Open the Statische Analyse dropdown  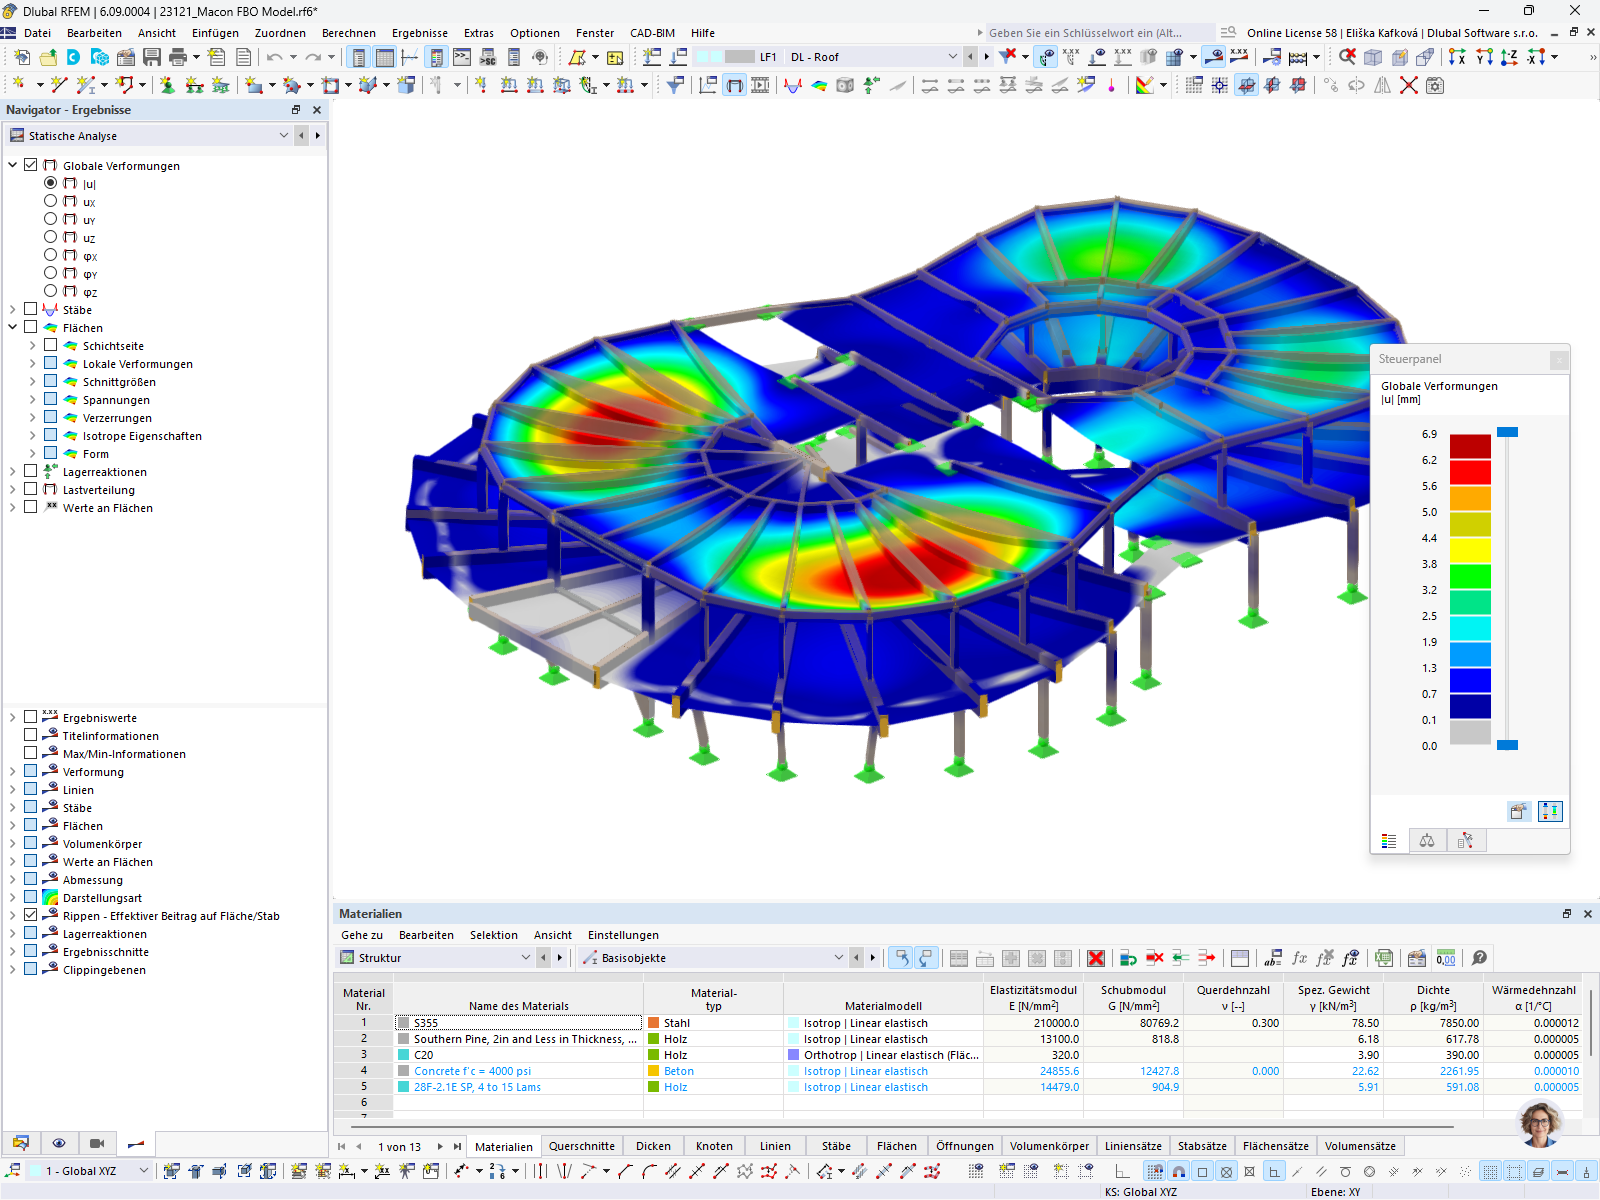pyautogui.click(x=283, y=135)
